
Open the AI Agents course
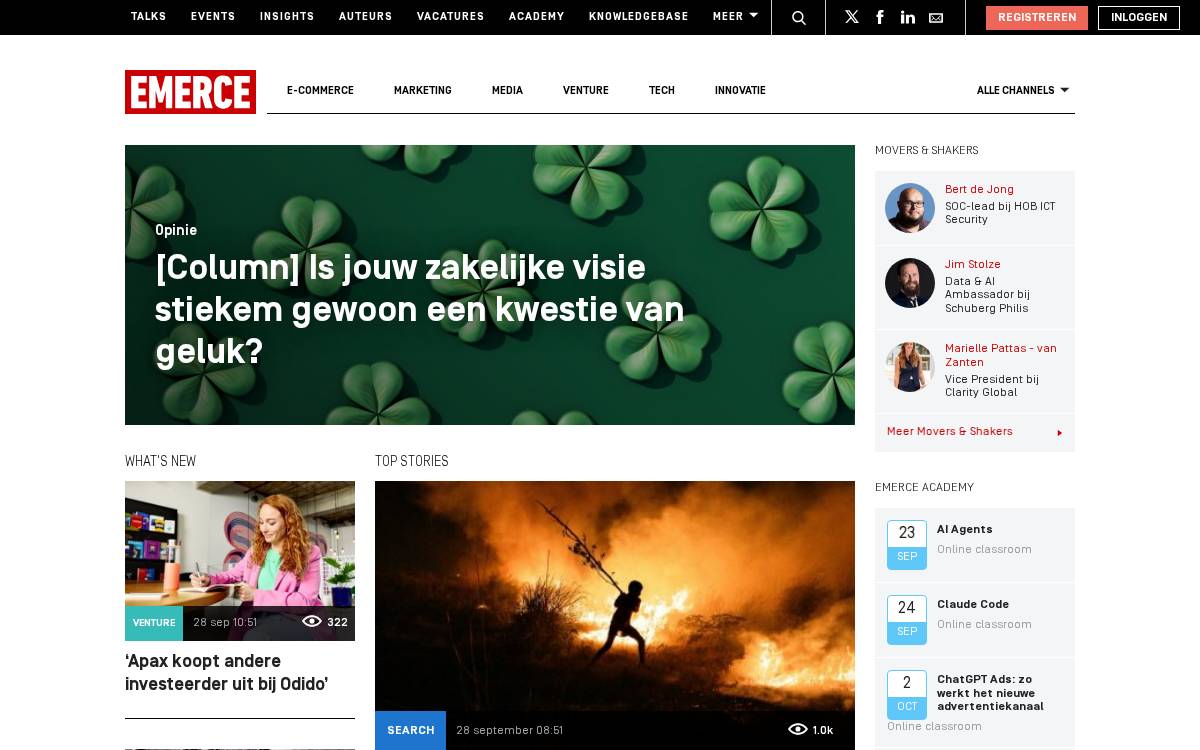pyautogui.click(x=965, y=530)
